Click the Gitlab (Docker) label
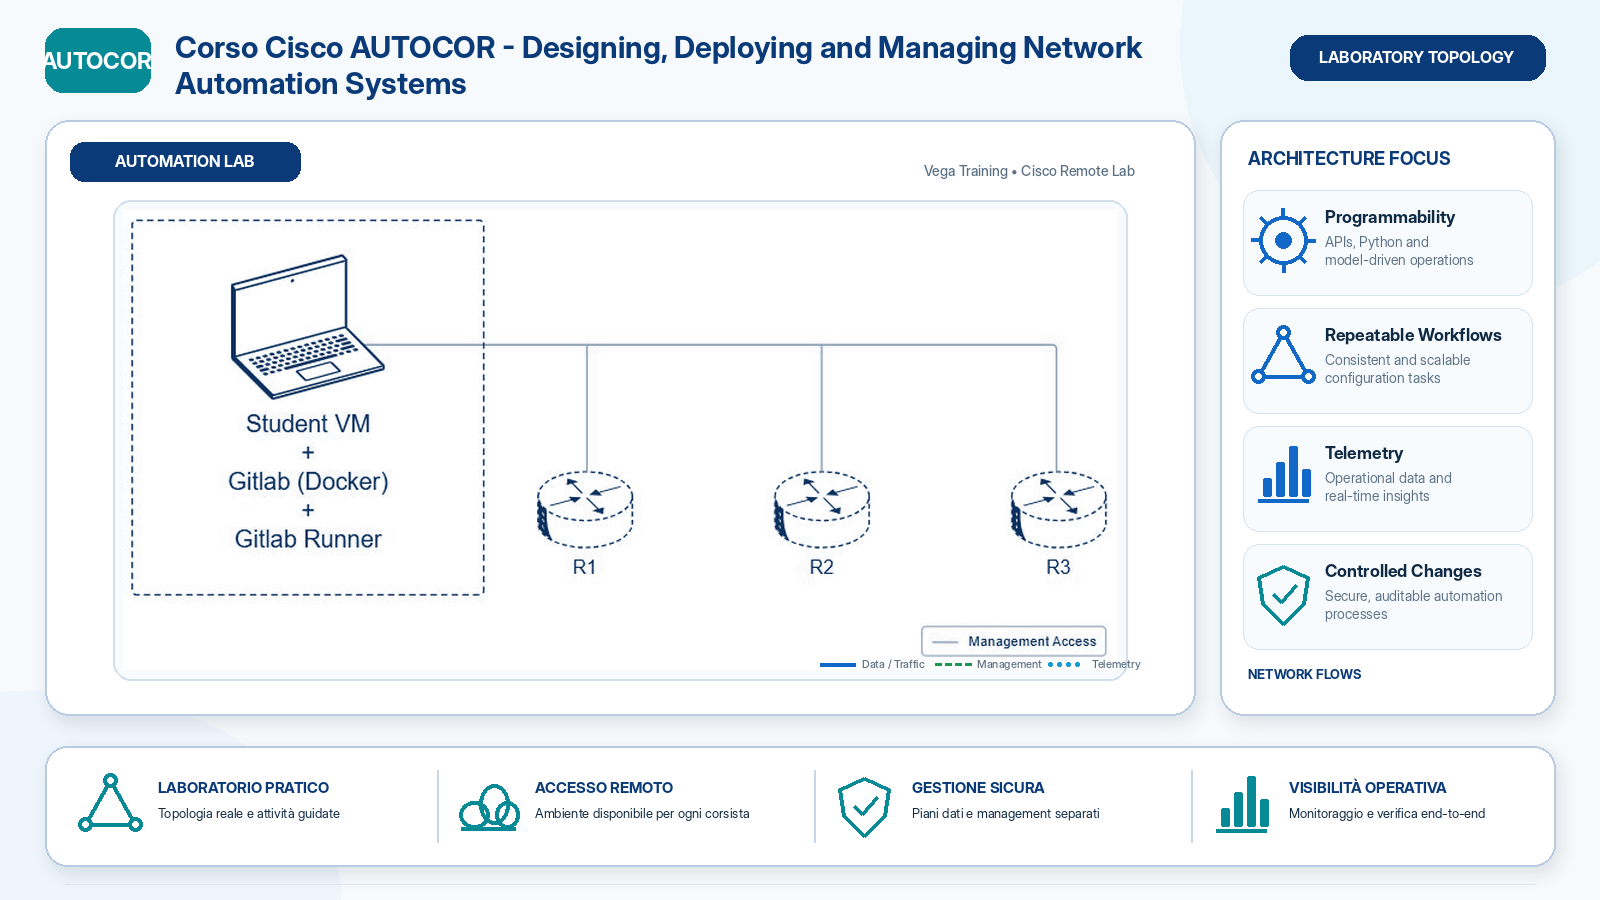 pos(308,481)
